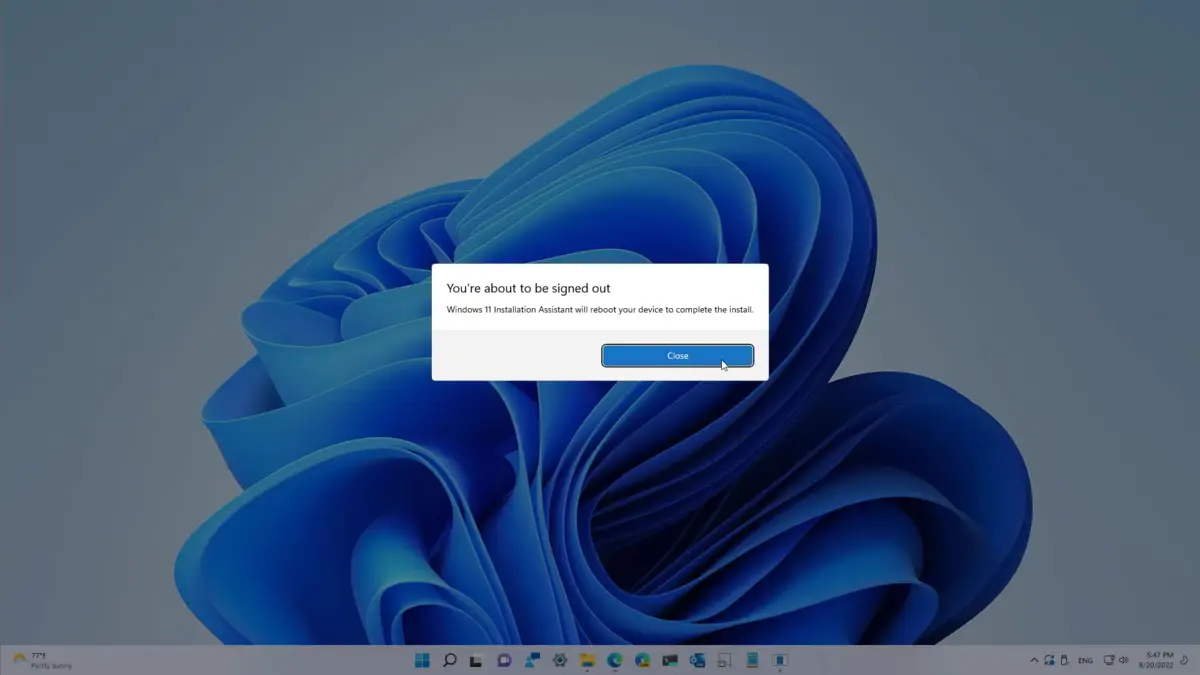Click the volume speaker tray icon

click(x=1123, y=660)
